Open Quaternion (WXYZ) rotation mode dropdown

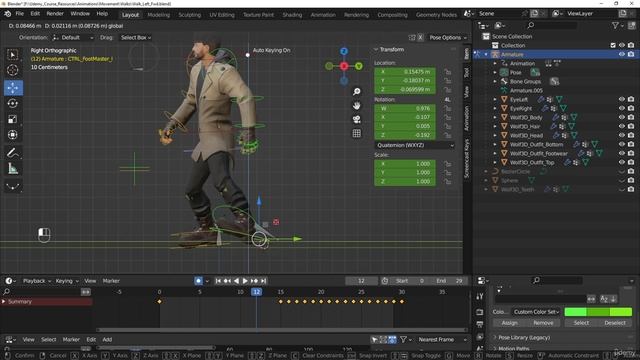[x=415, y=145]
